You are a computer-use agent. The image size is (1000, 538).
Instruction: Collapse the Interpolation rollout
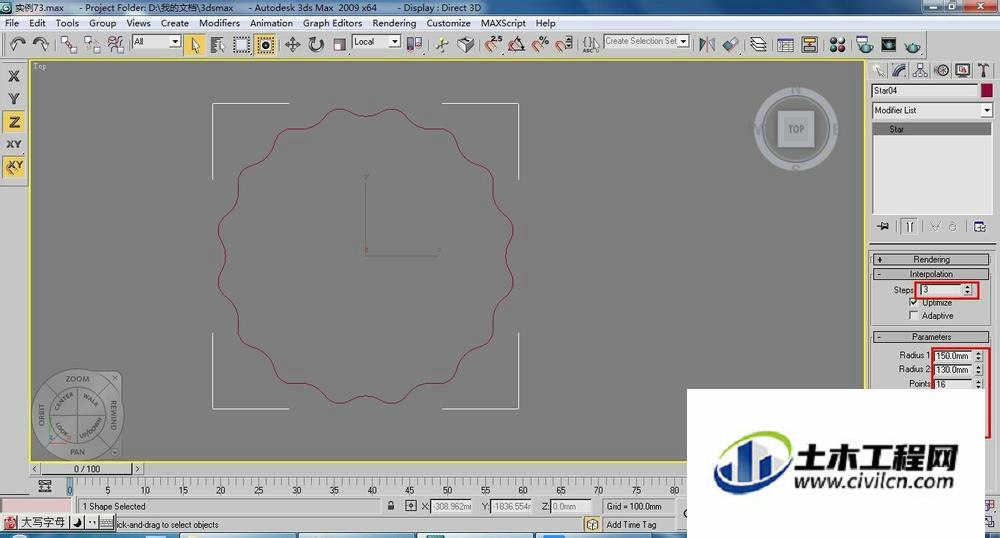tap(930, 274)
